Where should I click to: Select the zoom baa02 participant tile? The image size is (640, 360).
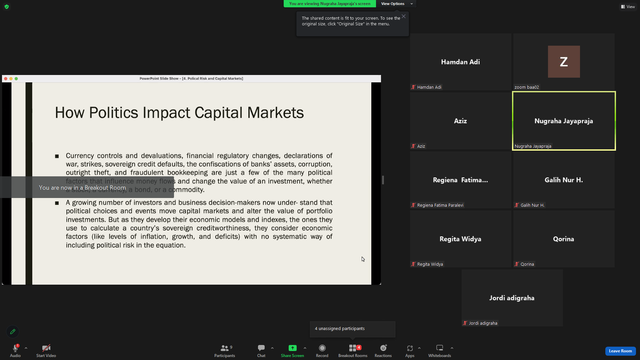tap(564, 62)
